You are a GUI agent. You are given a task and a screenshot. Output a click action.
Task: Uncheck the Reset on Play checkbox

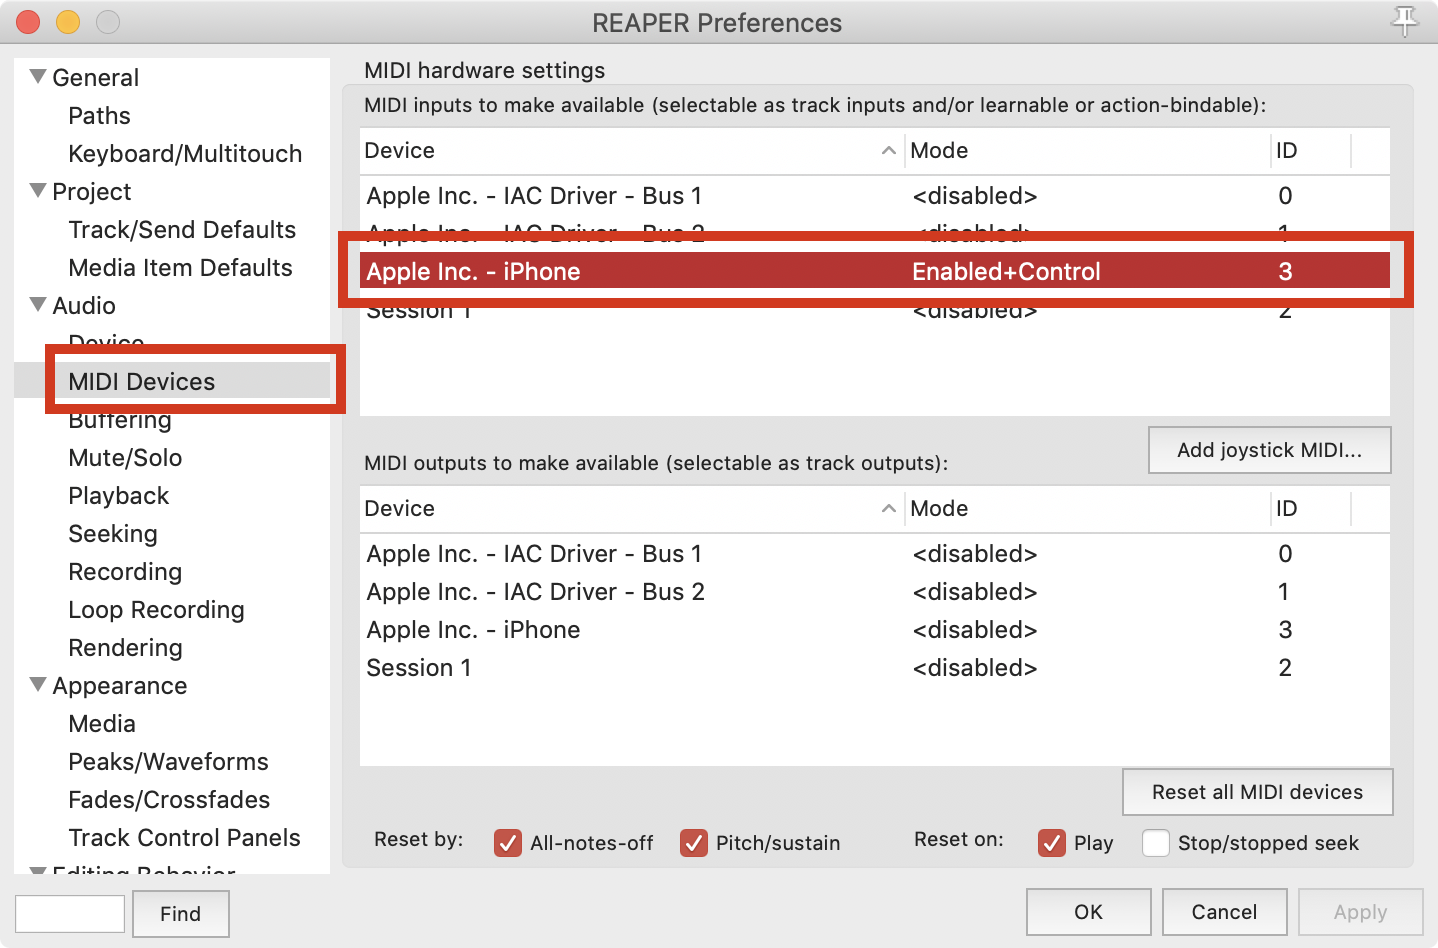pyautogui.click(x=1052, y=843)
